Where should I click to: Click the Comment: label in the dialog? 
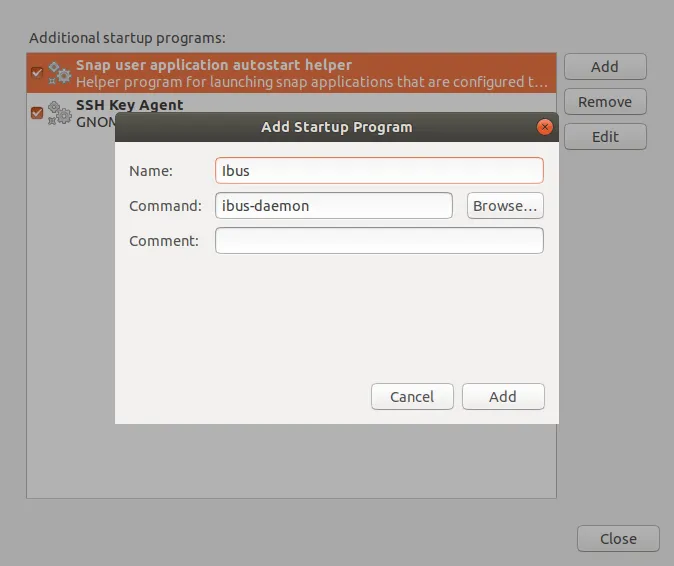pyautogui.click(x=164, y=241)
